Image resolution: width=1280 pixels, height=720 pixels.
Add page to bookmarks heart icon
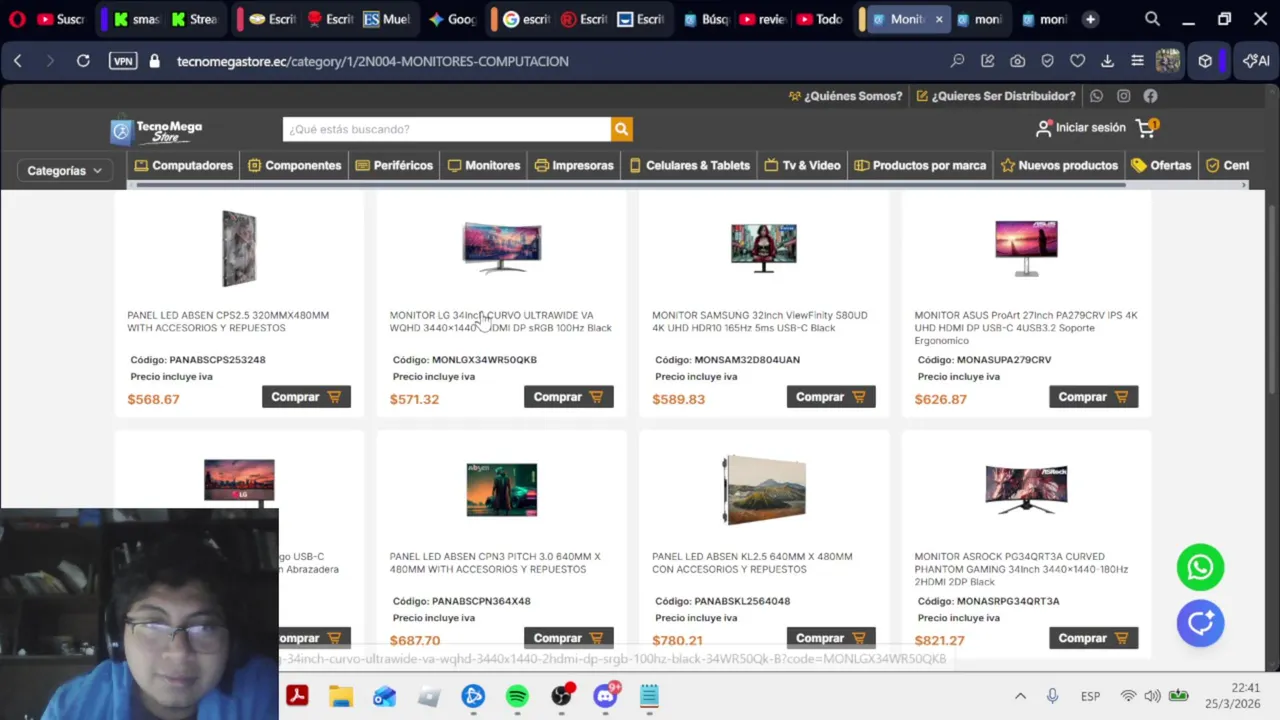click(1077, 61)
